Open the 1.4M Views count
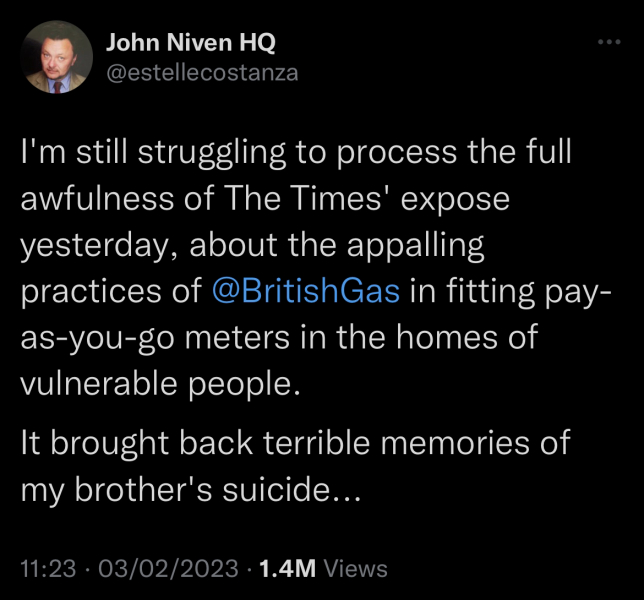 click(x=287, y=569)
